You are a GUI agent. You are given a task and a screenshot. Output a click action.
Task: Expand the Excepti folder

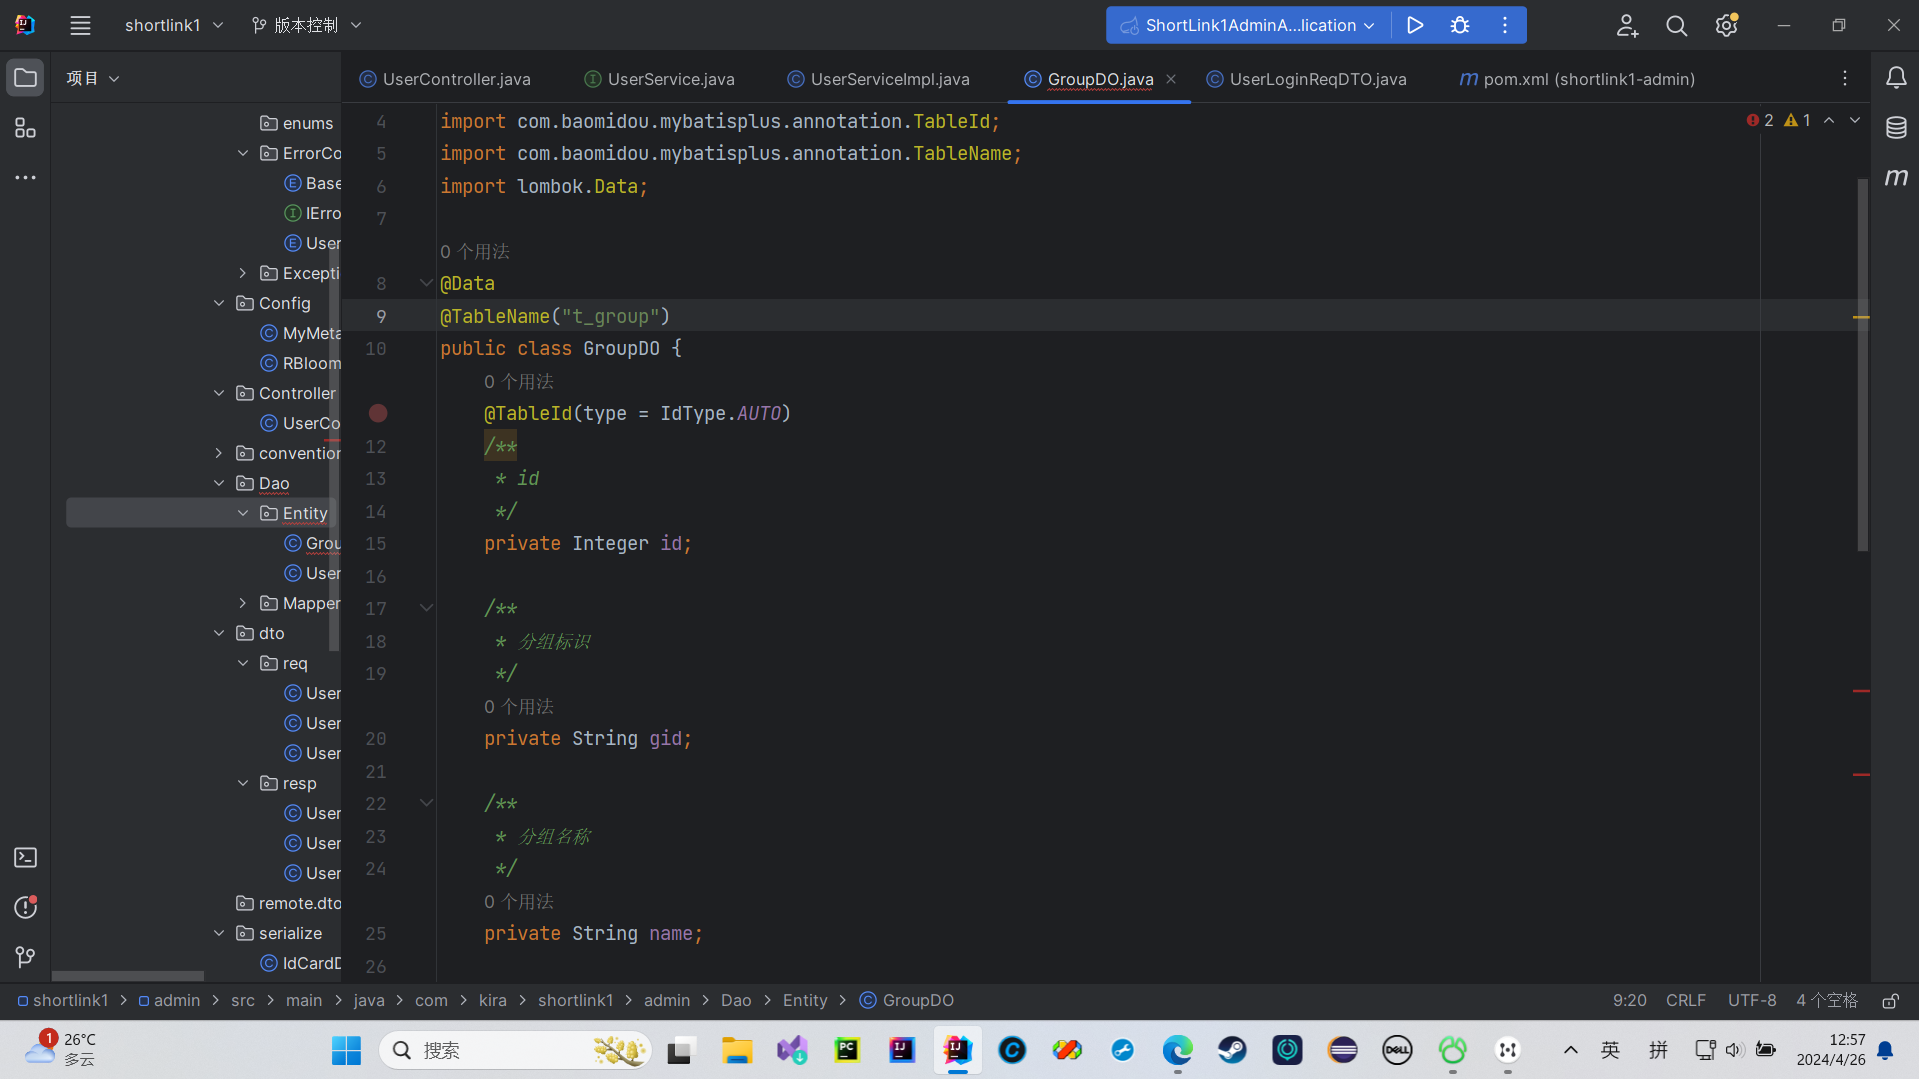point(243,273)
